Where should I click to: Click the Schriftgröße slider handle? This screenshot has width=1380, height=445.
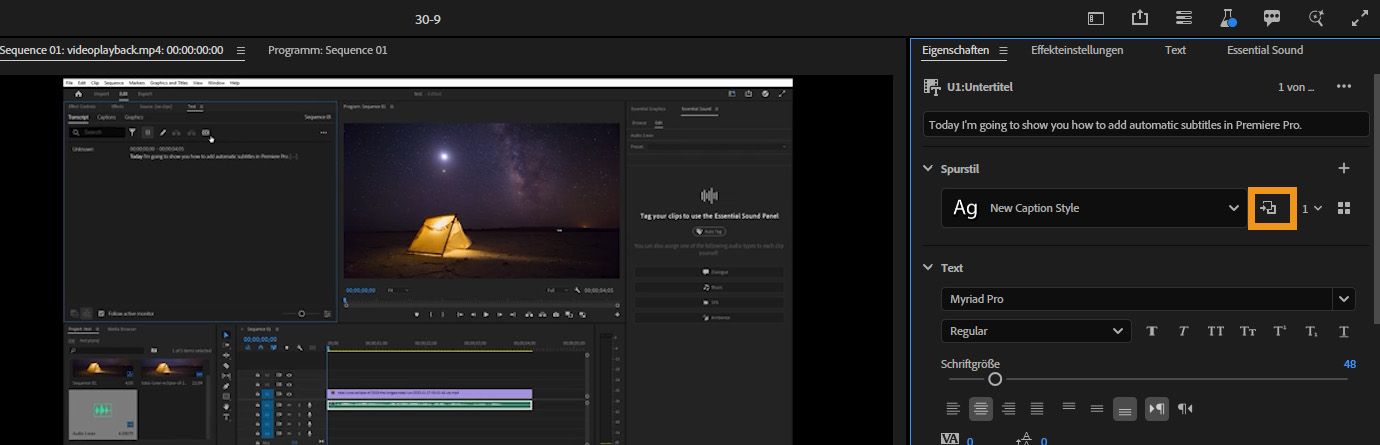pos(995,379)
